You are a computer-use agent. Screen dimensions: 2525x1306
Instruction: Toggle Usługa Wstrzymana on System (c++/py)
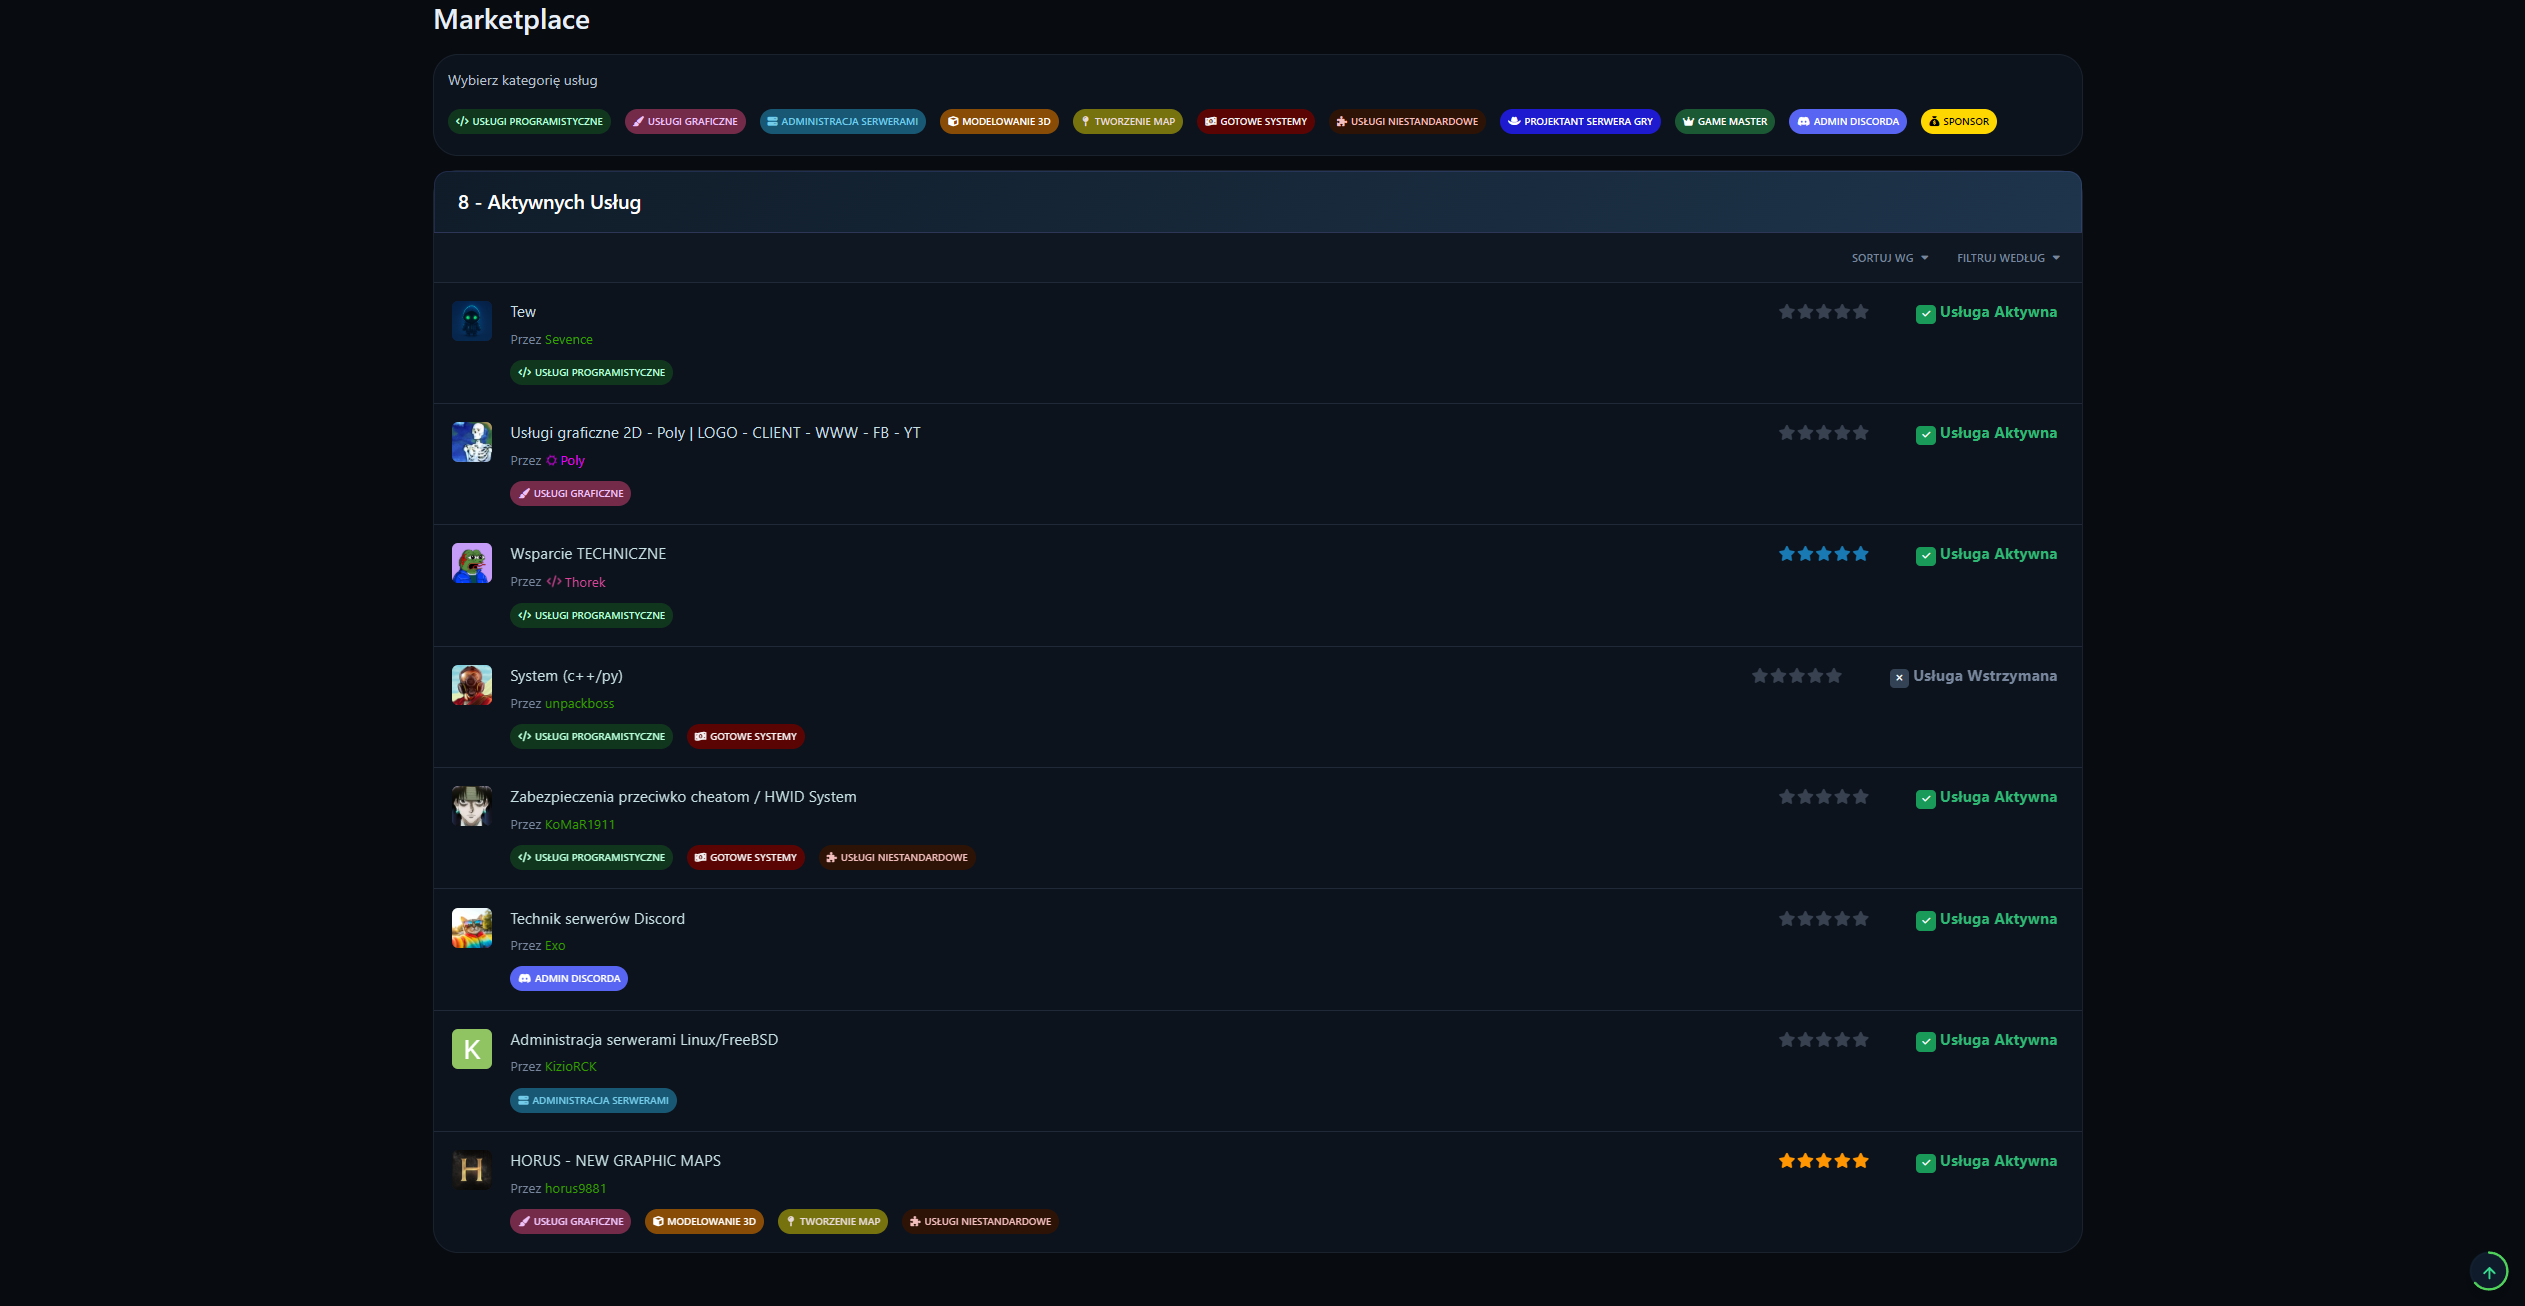pos(1899,678)
